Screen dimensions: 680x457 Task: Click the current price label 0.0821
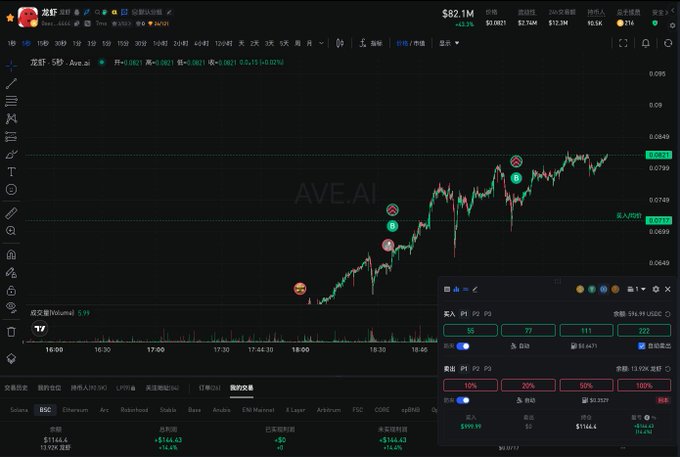pyautogui.click(x=659, y=155)
